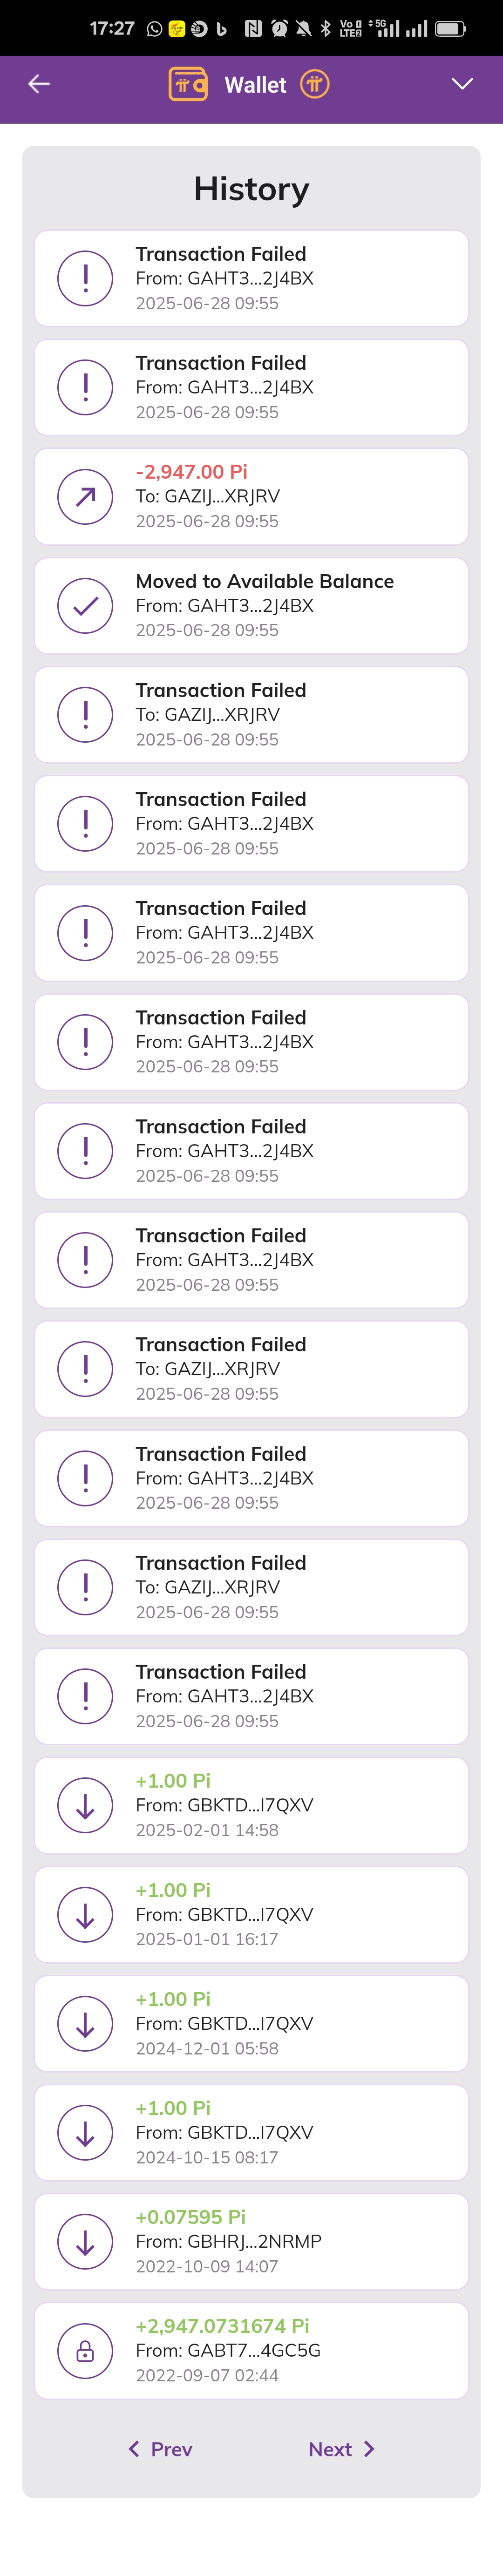The width and height of the screenshot is (503, 2576).
Task: Open Moved to Available Balance entry
Action: click(x=251, y=605)
